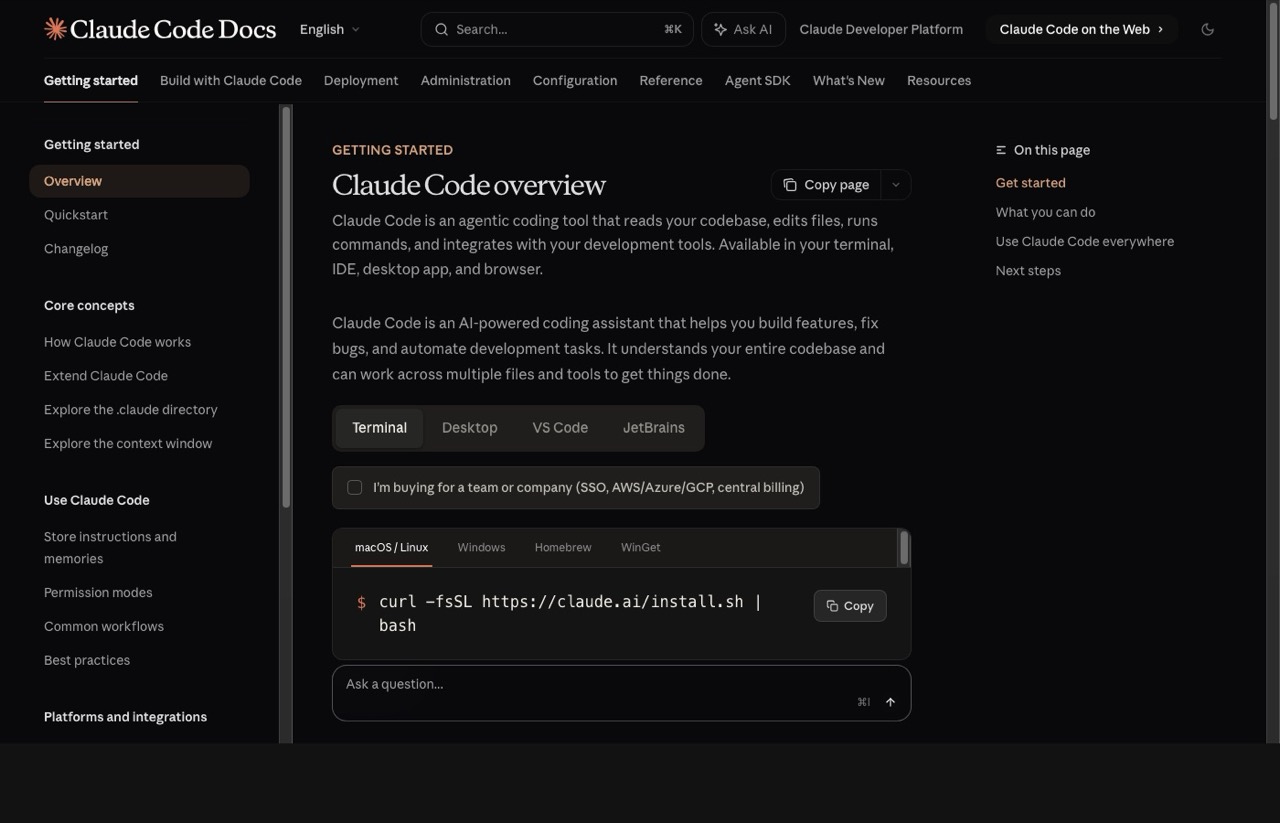Focus the Search input field
The image size is (1280, 823).
(557, 29)
